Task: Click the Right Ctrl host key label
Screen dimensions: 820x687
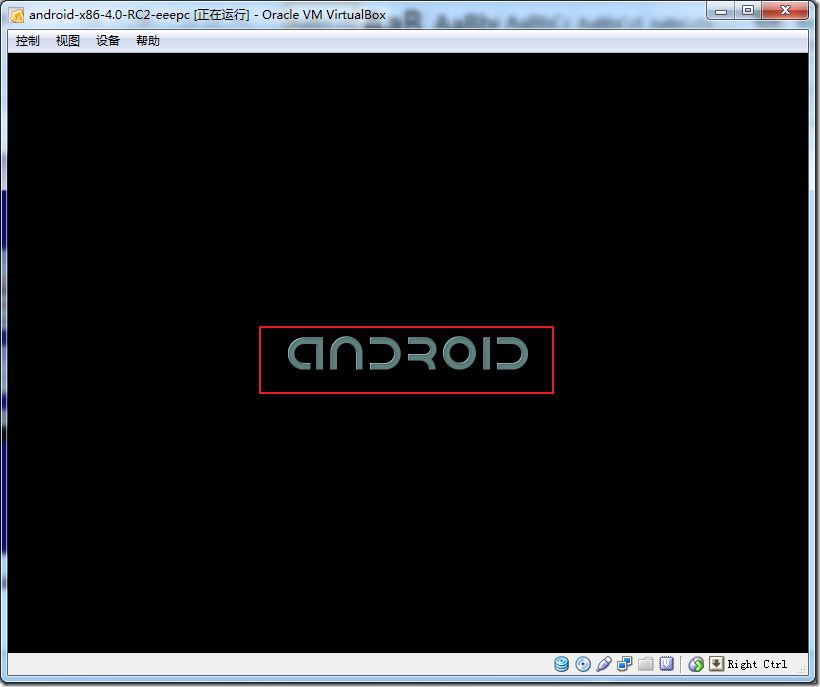Action: tap(757, 664)
